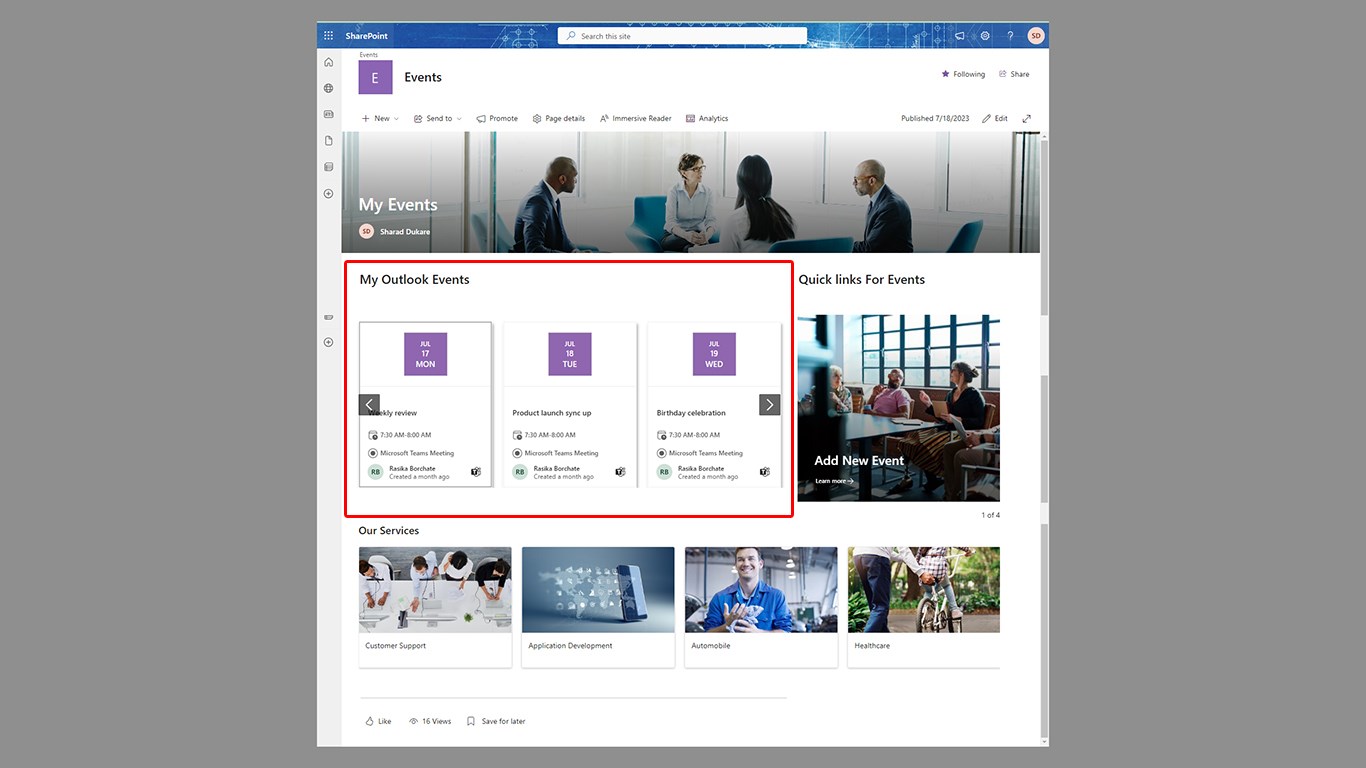1366x768 pixels.
Task: Click the page vertical scrollbar
Action: click(x=1045, y=437)
